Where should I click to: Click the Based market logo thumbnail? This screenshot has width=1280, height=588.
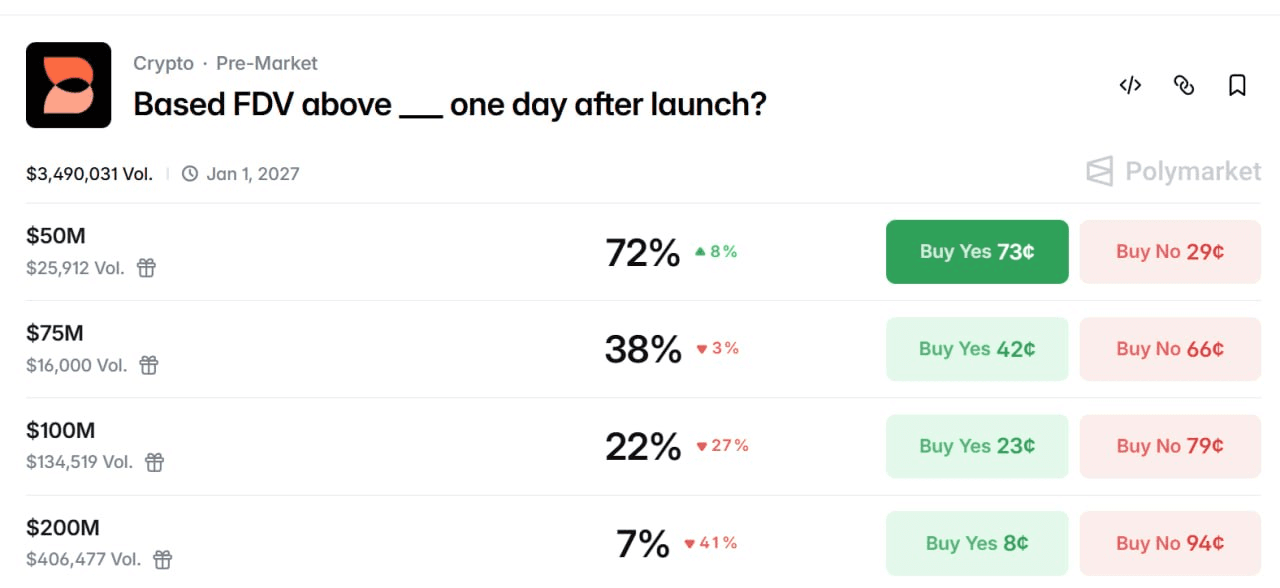point(68,85)
